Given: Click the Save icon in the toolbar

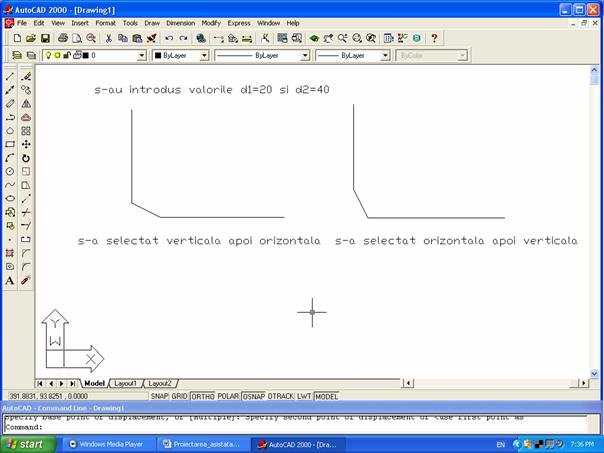Looking at the screenshot, I should point(47,38).
